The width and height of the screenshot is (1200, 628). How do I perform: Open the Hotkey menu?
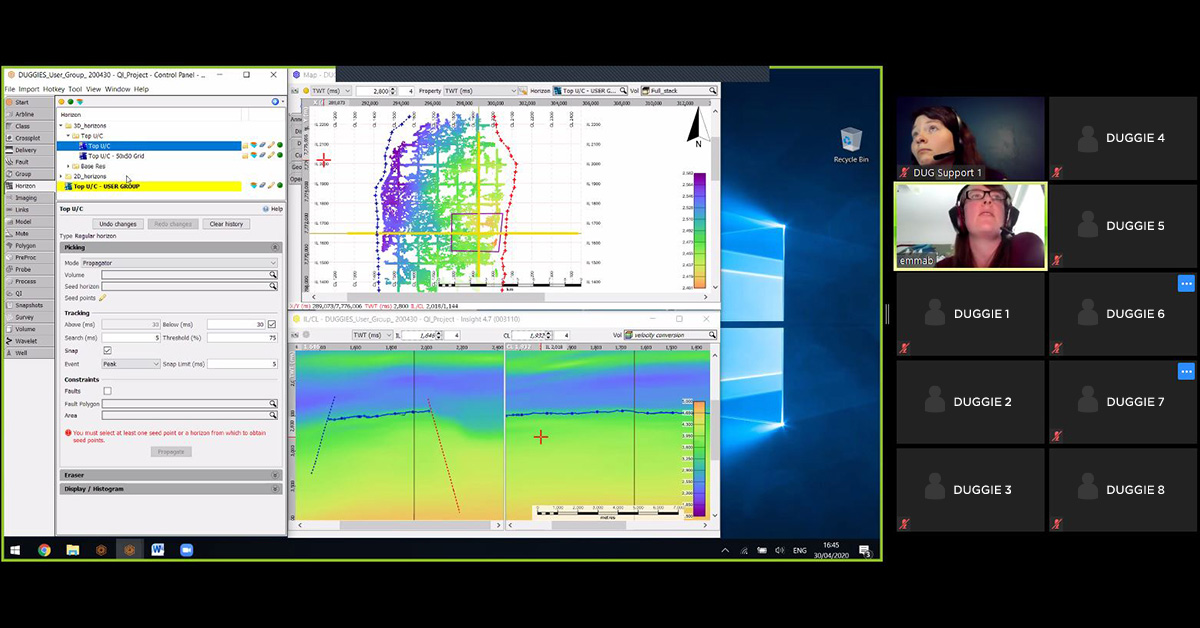(53, 89)
